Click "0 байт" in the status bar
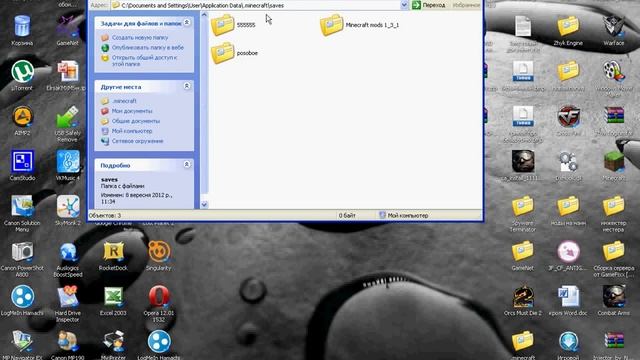The width and height of the screenshot is (640, 360). 347,215
